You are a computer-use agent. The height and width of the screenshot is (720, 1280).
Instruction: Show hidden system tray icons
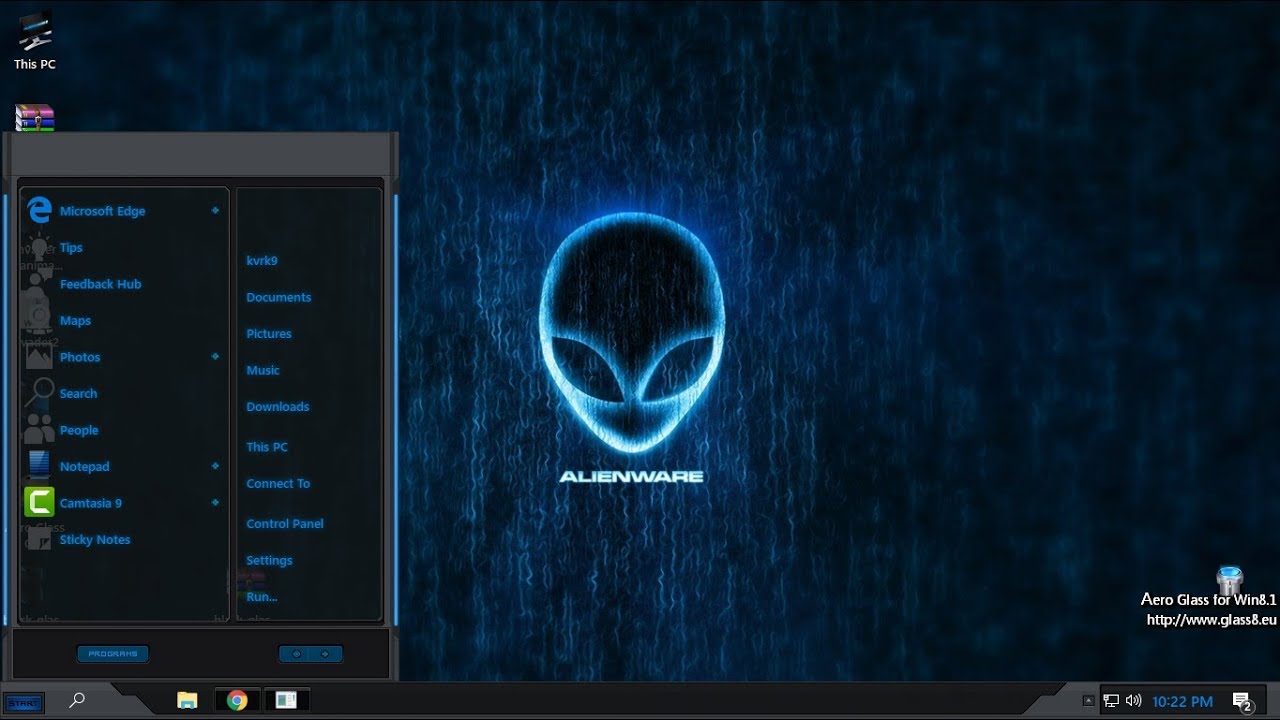[1089, 701]
